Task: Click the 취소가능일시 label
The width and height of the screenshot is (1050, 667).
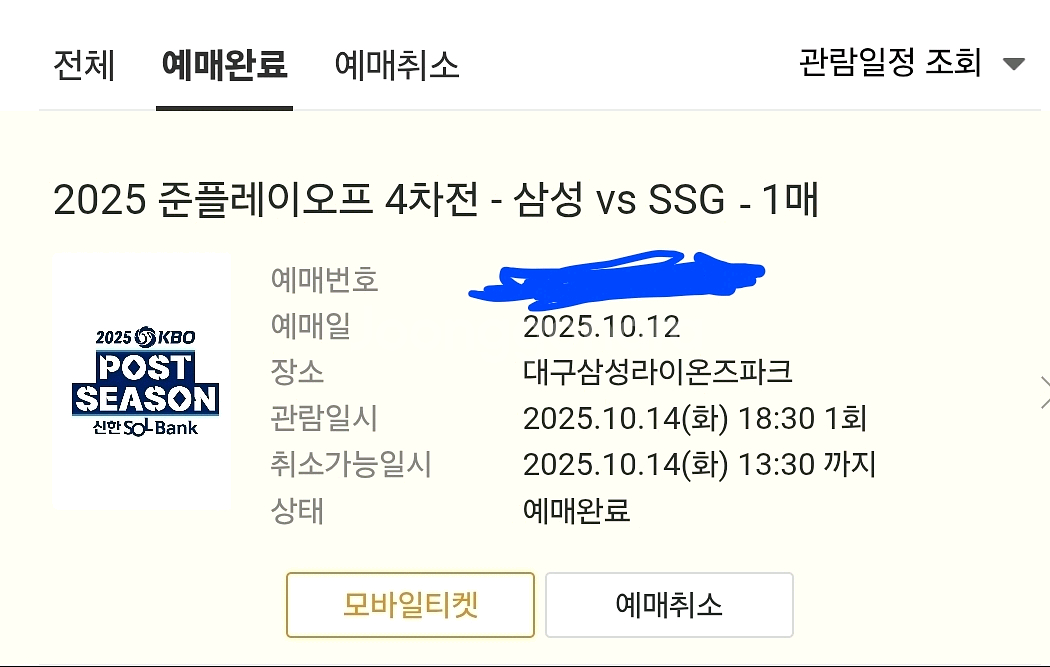Action: (351, 465)
